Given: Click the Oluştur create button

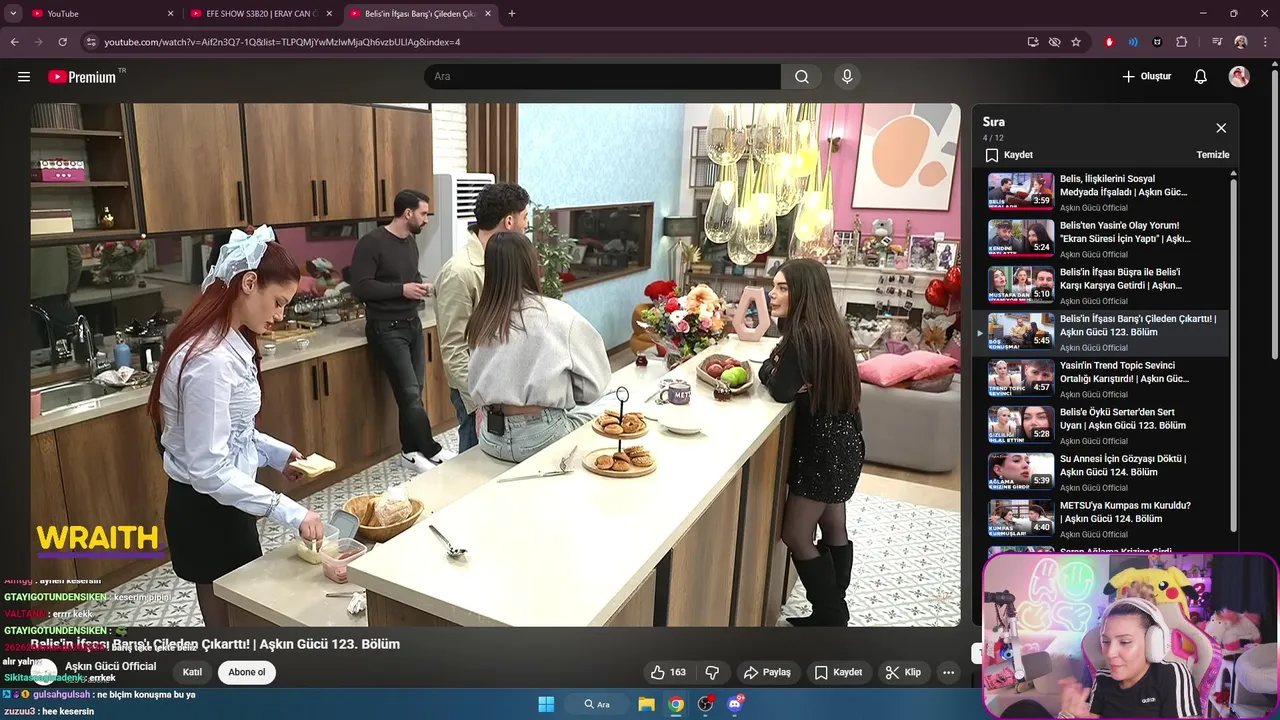Looking at the screenshot, I should click(x=1146, y=77).
